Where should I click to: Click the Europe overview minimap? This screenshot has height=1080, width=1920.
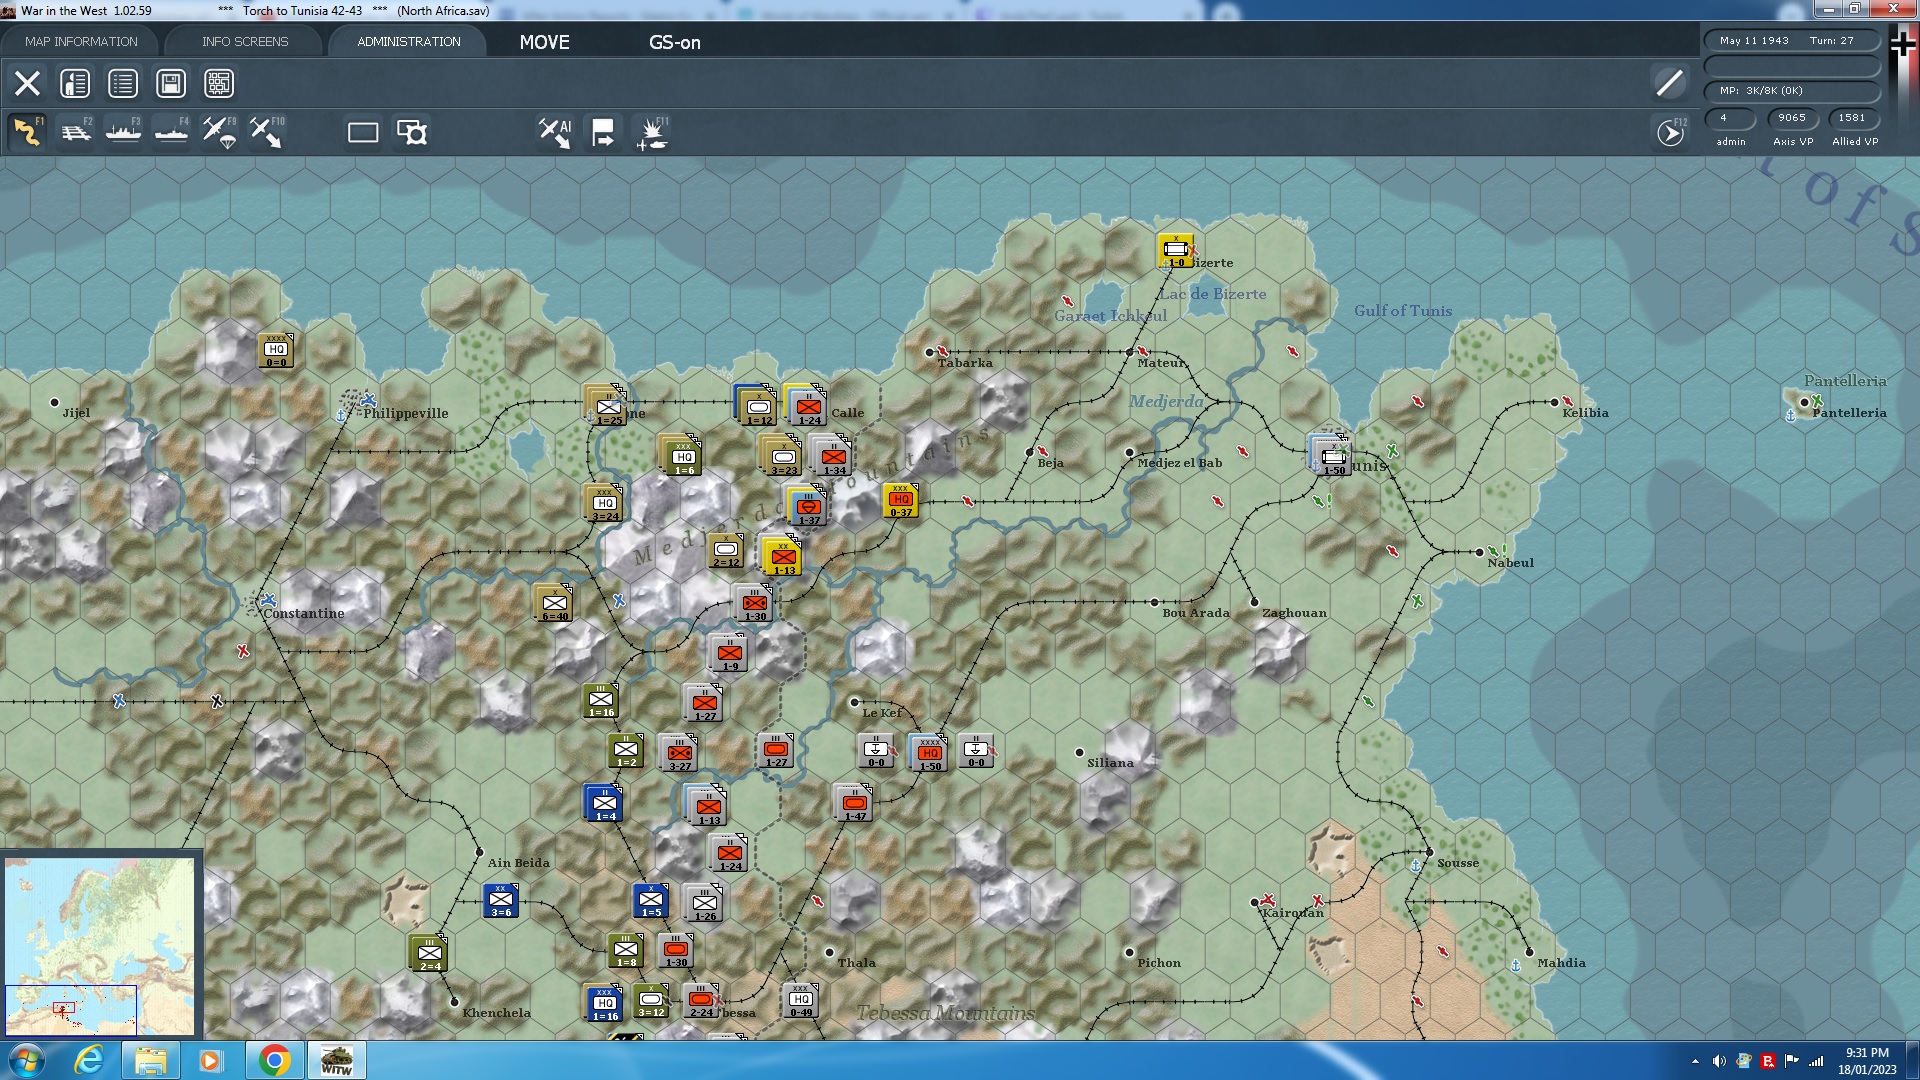click(x=100, y=945)
